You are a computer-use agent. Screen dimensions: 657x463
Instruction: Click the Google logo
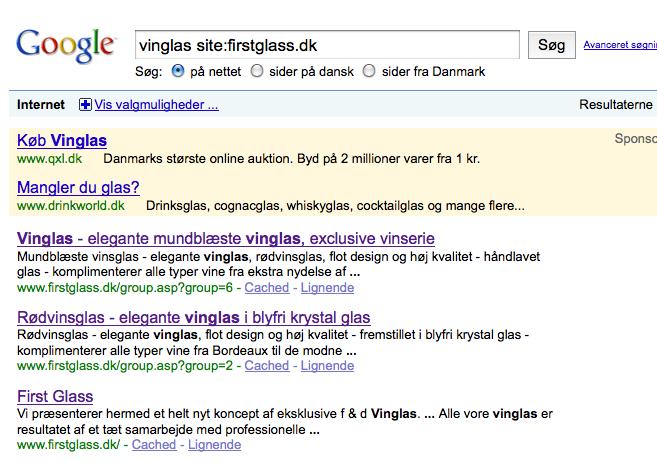click(66, 47)
